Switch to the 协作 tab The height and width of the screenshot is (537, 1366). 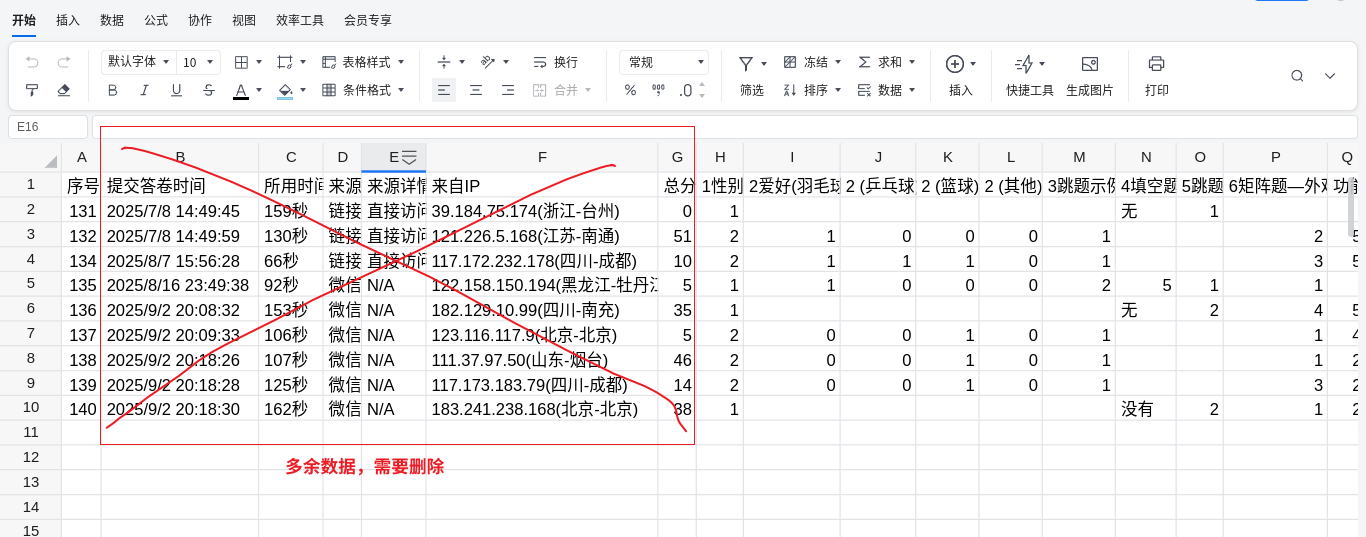click(200, 20)
